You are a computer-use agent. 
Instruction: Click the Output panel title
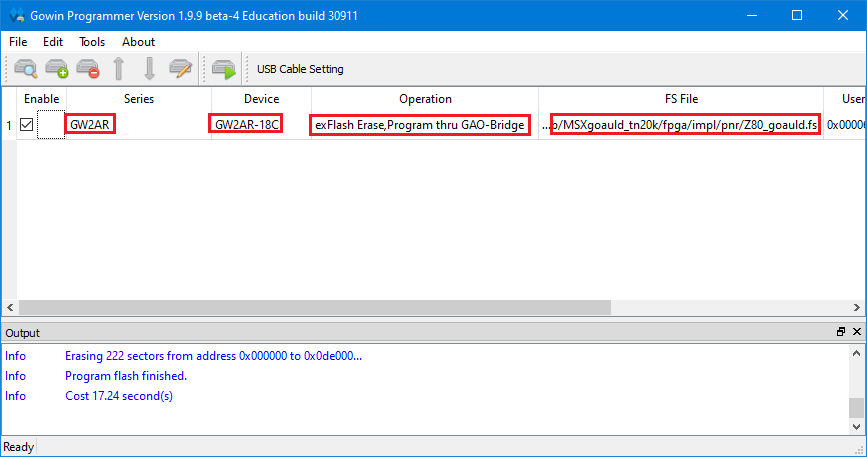click(x=23, y=333)
